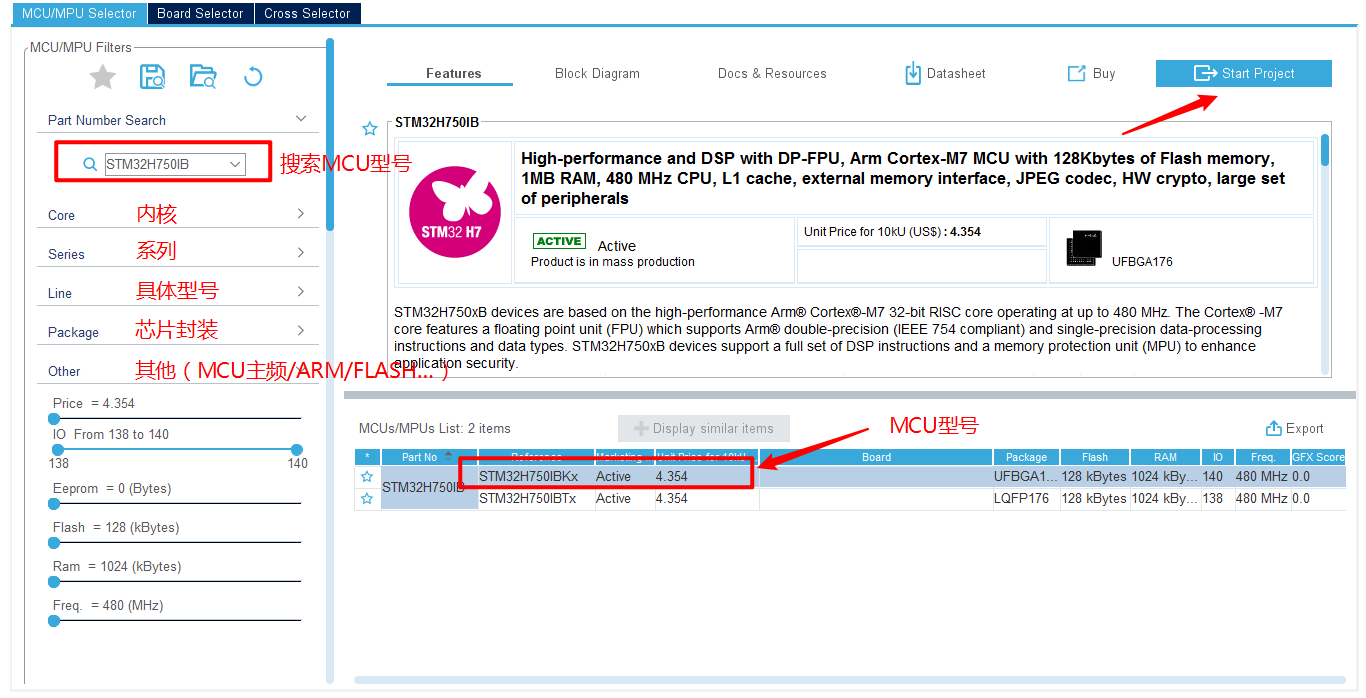Viewport: 1366px width, 698px height.
Task: Toggle favorite star for STM32H750IBTx row
Action: tap(367, 499)
